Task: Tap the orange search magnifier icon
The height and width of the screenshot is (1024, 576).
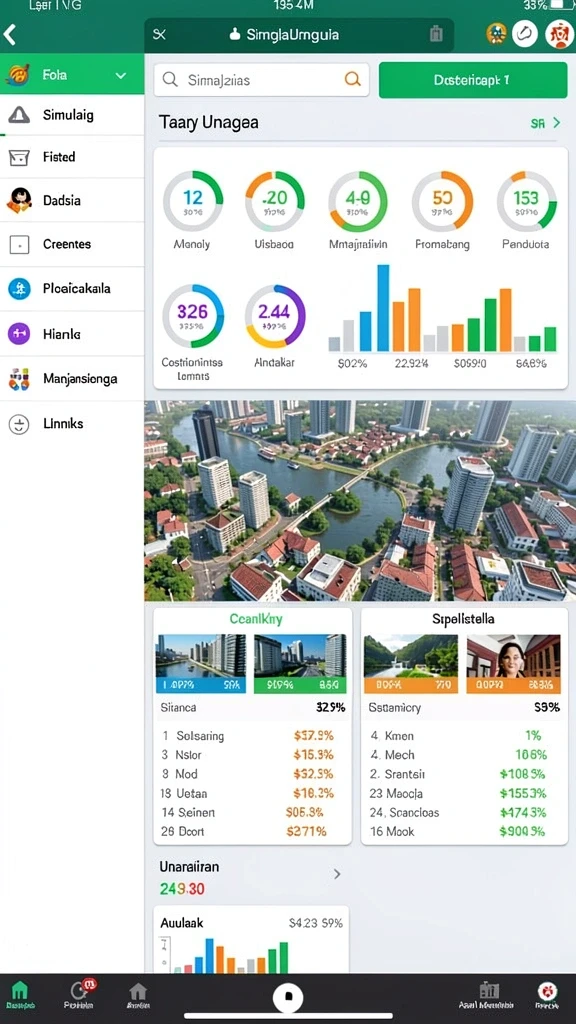Action: (x=352, y=80)
